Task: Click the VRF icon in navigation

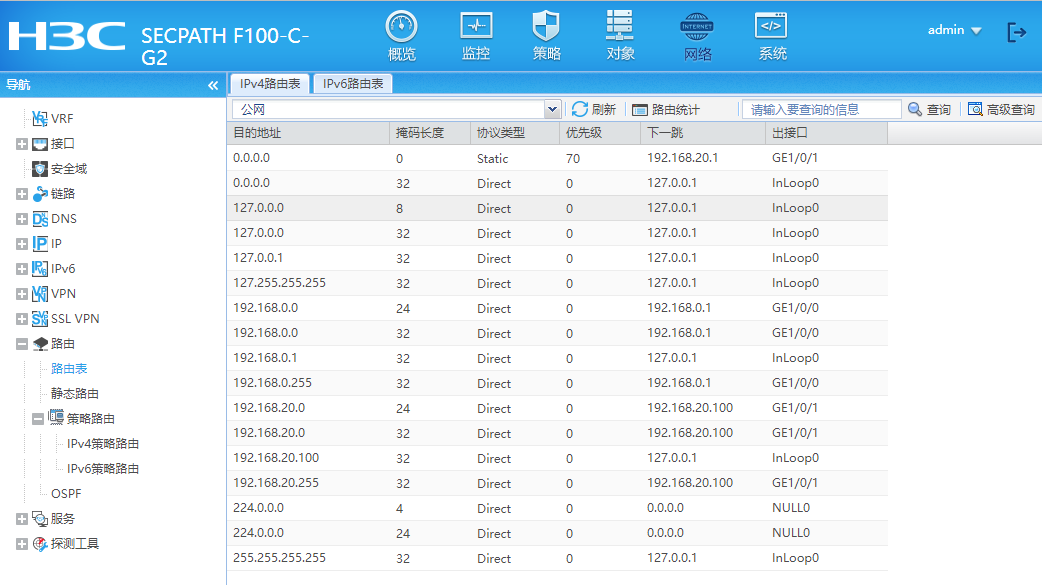Action: 40,119
